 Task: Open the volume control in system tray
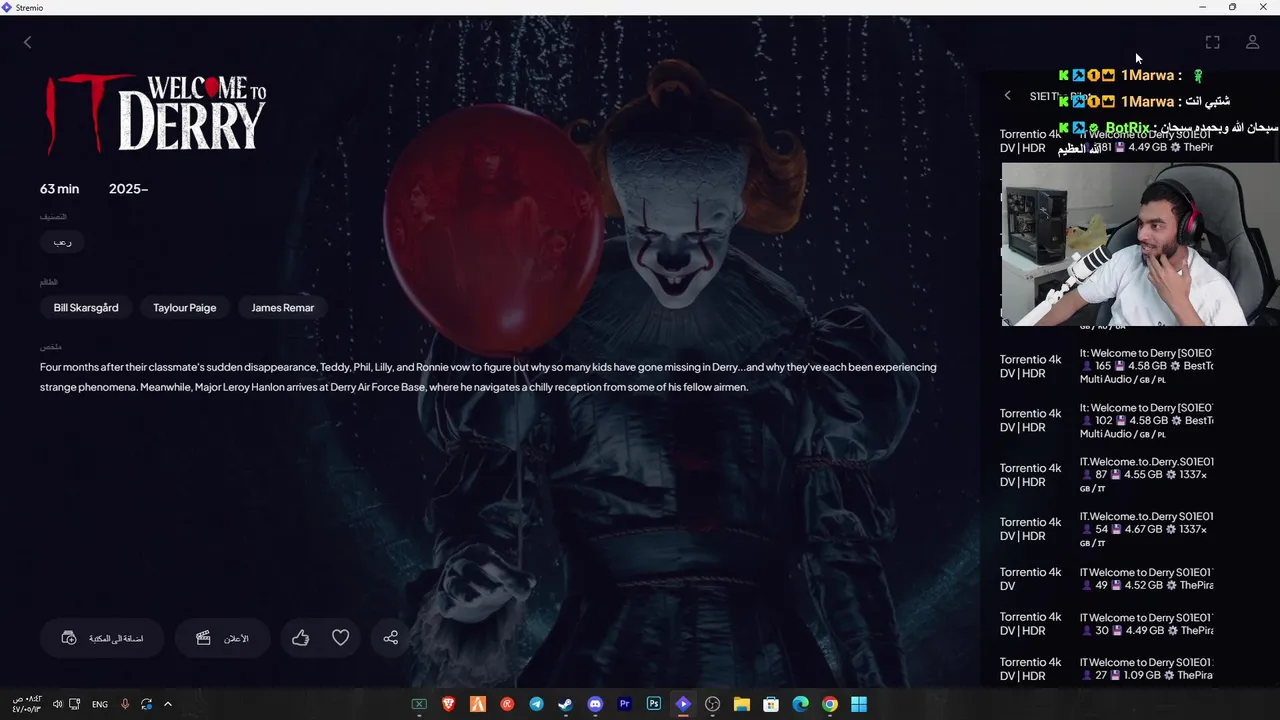57,704
